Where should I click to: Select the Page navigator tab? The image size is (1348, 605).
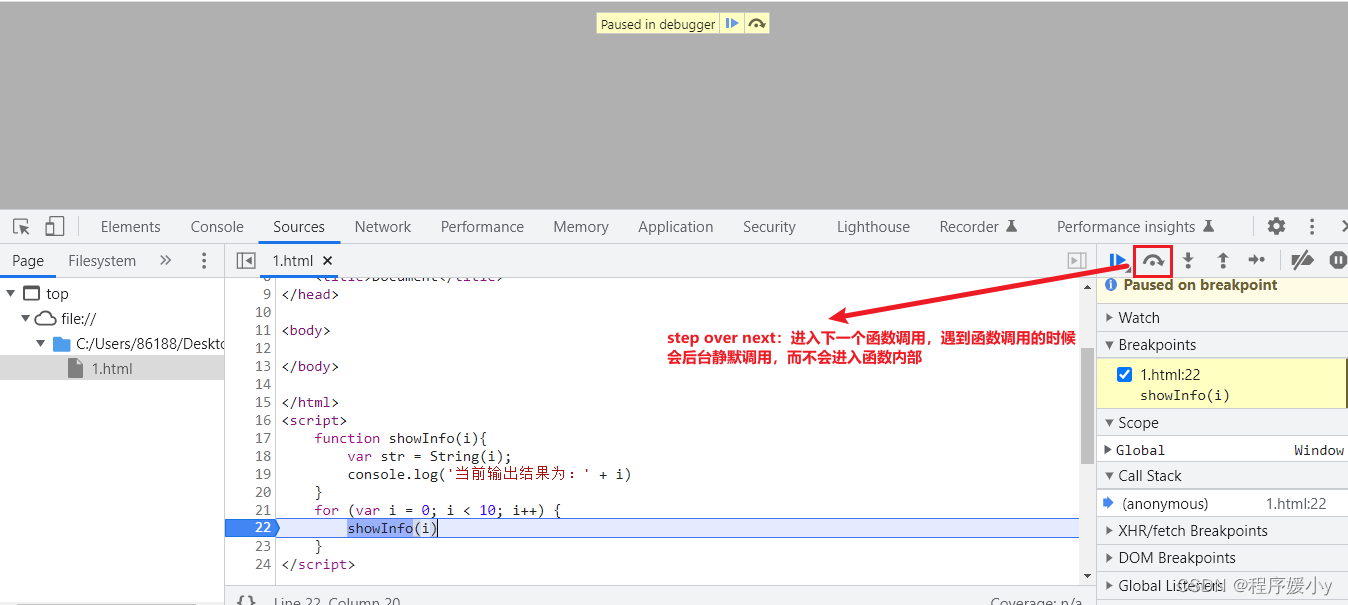tap(28, 261)
